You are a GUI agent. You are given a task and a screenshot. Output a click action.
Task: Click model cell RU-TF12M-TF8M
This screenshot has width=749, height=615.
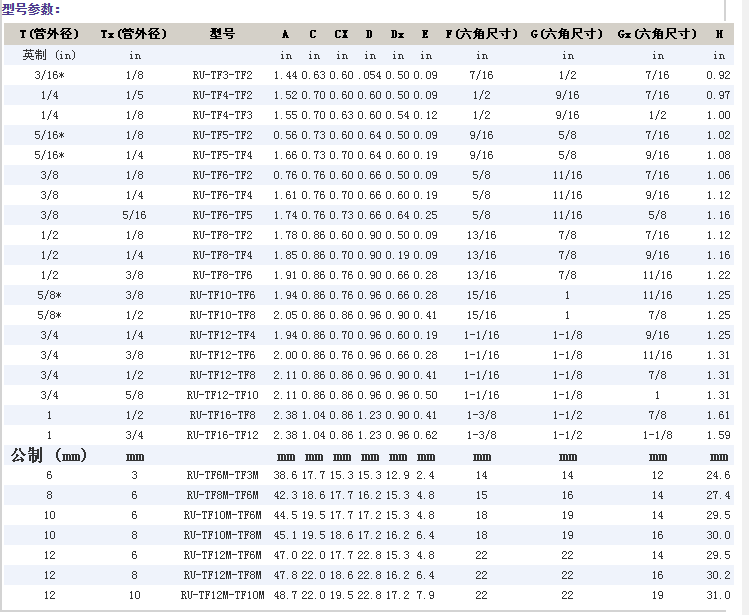222,575
